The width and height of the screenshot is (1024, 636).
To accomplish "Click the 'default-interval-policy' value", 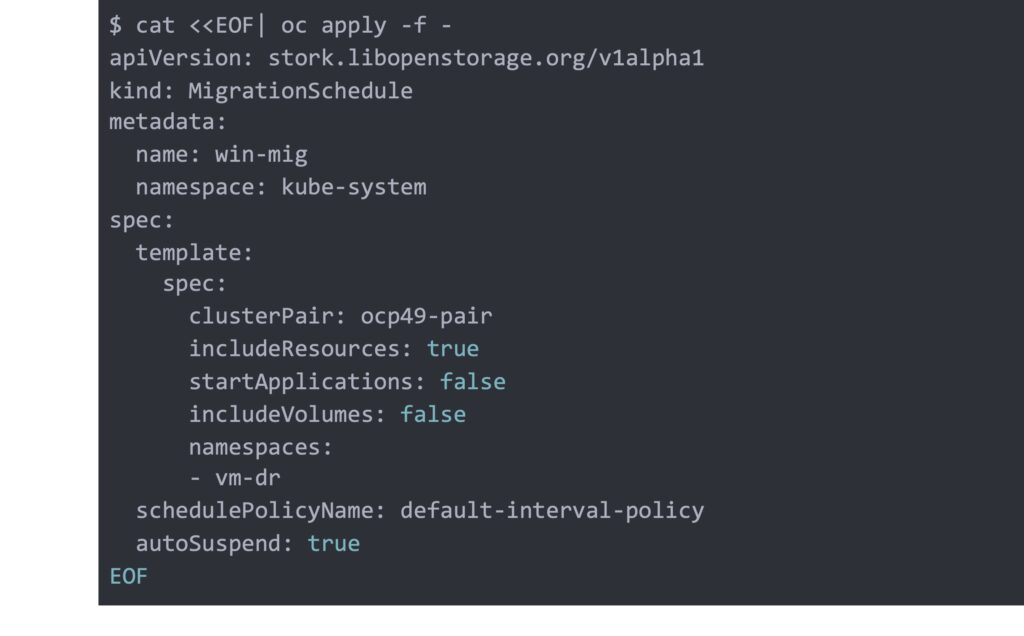I will pyautogui.click(x=552, y=511).
